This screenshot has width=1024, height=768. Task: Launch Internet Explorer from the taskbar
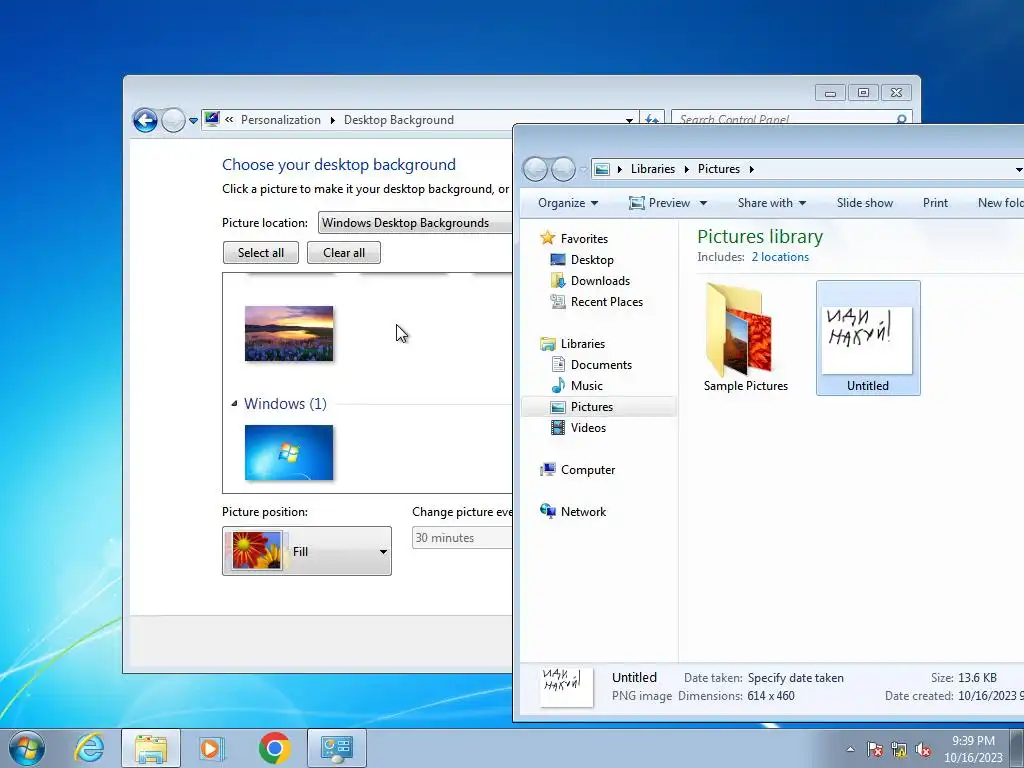coord(89,748)
